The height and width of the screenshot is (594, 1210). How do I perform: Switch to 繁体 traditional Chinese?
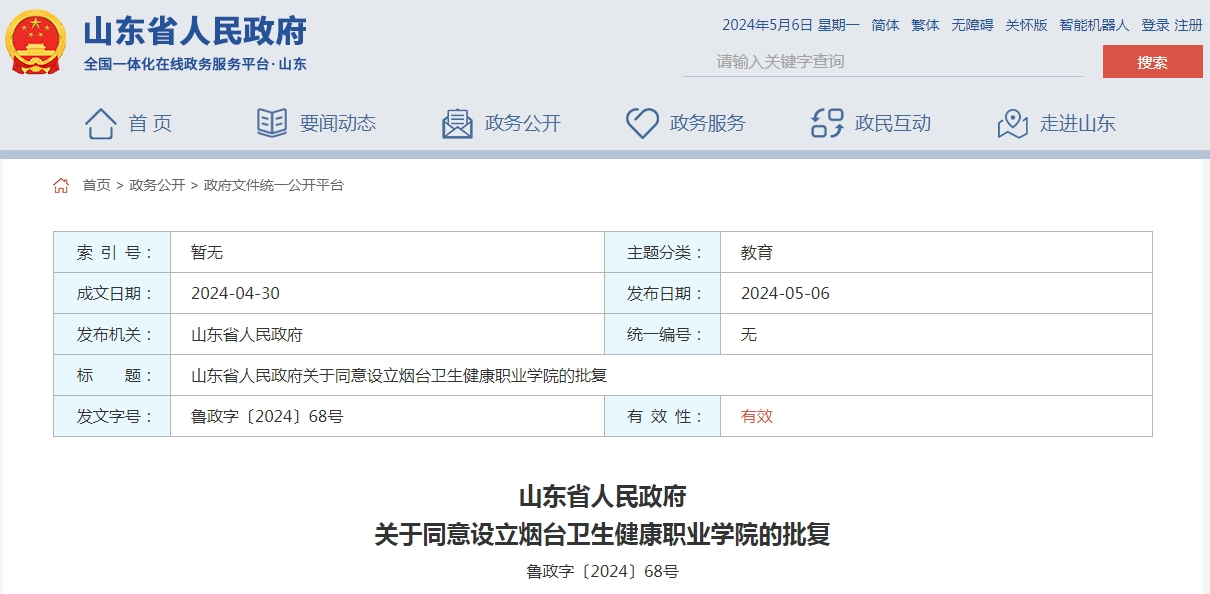[925, 25]
